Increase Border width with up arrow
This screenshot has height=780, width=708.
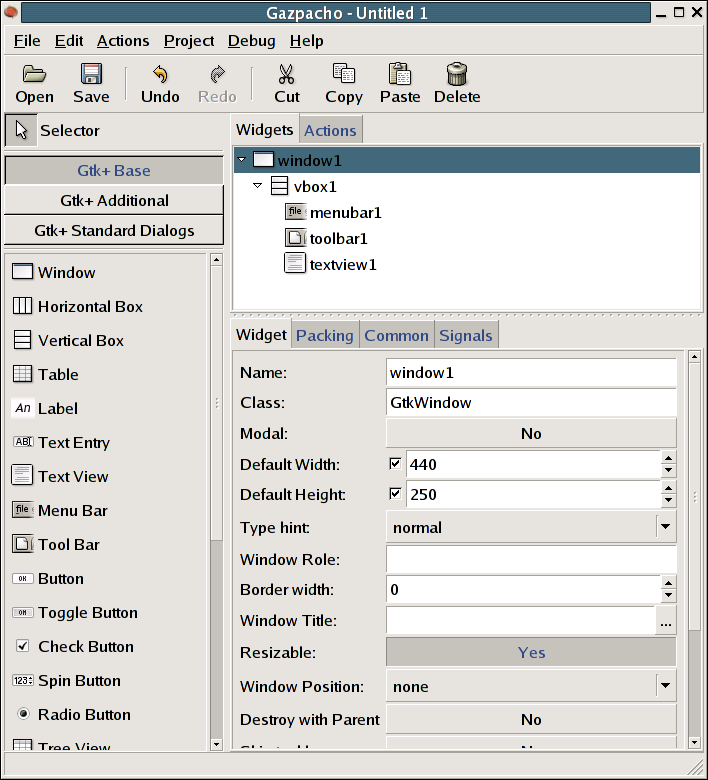pyautogui.click(x=669, y=583)
